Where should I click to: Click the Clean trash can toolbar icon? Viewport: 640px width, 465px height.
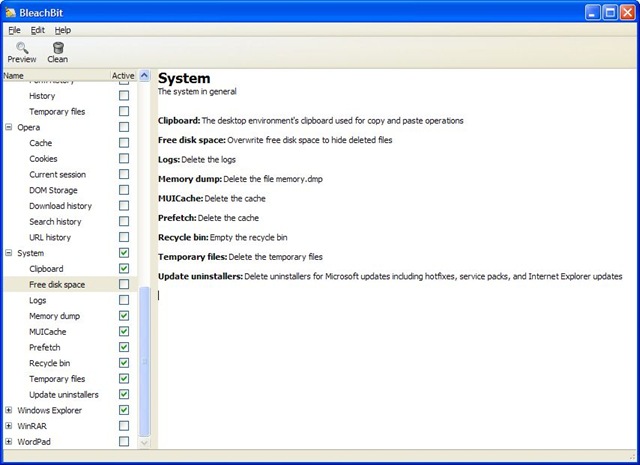click(x=58, y=48)
